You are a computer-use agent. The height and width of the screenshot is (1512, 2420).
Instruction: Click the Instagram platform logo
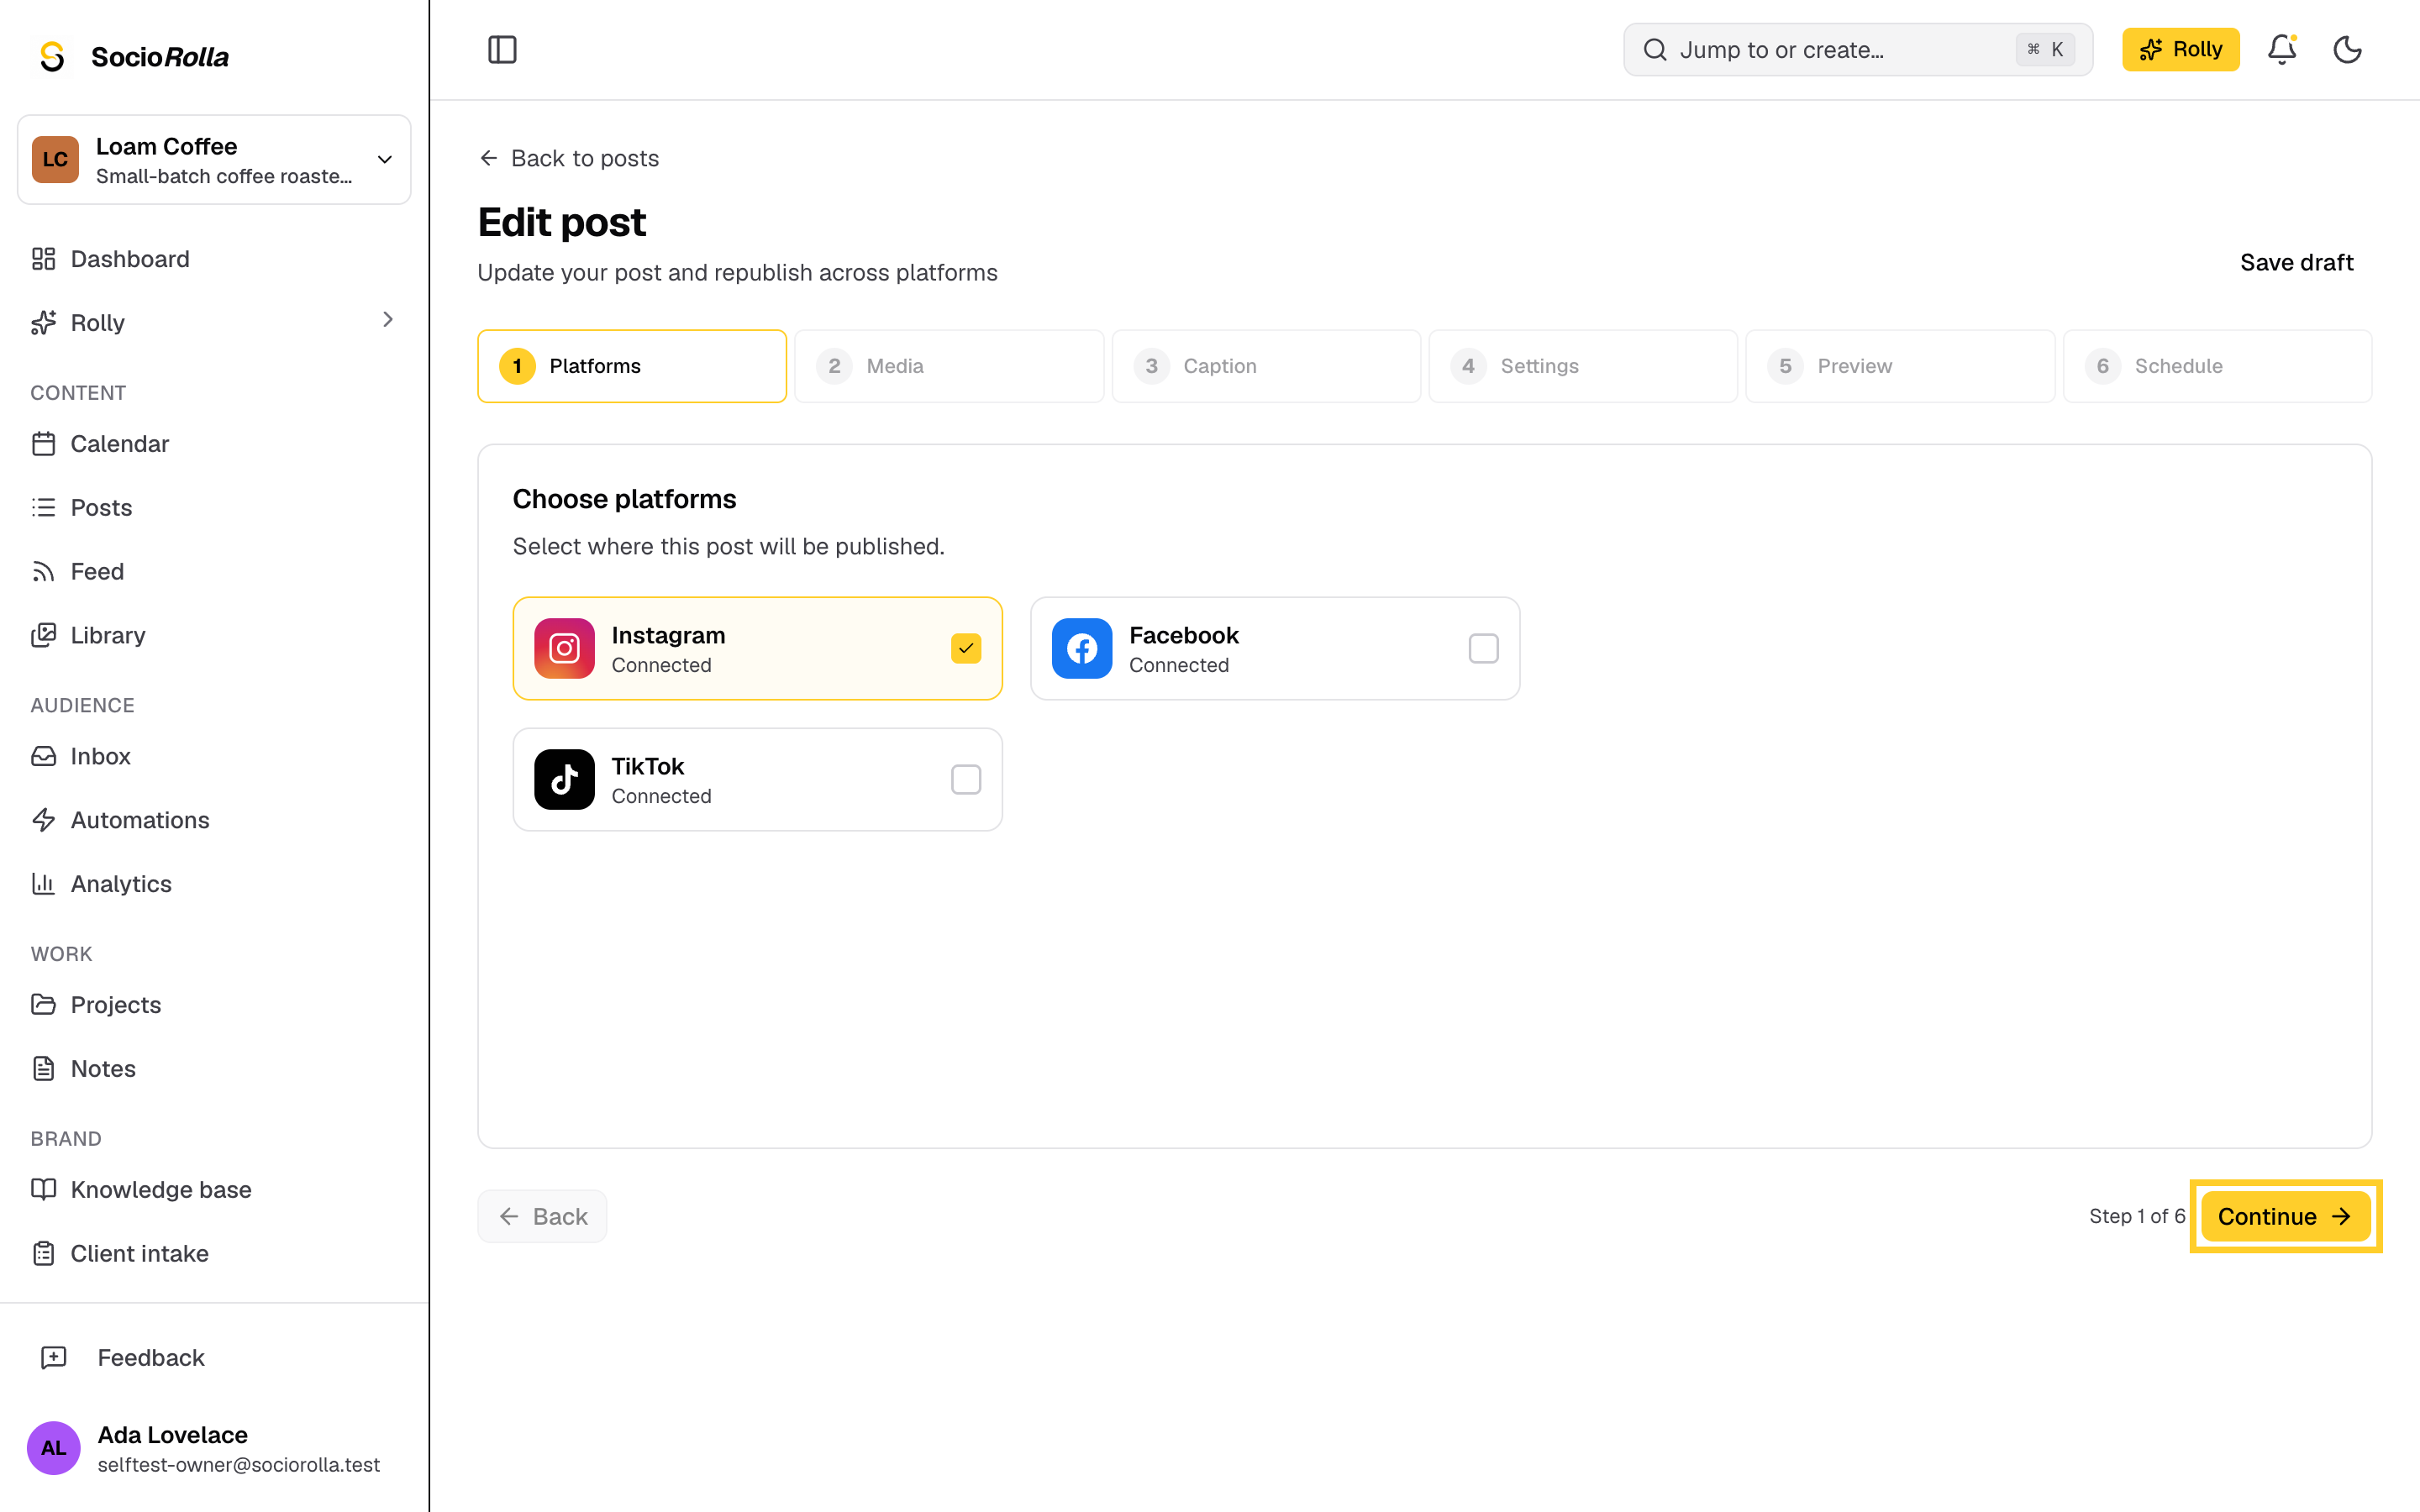[564, 648]
